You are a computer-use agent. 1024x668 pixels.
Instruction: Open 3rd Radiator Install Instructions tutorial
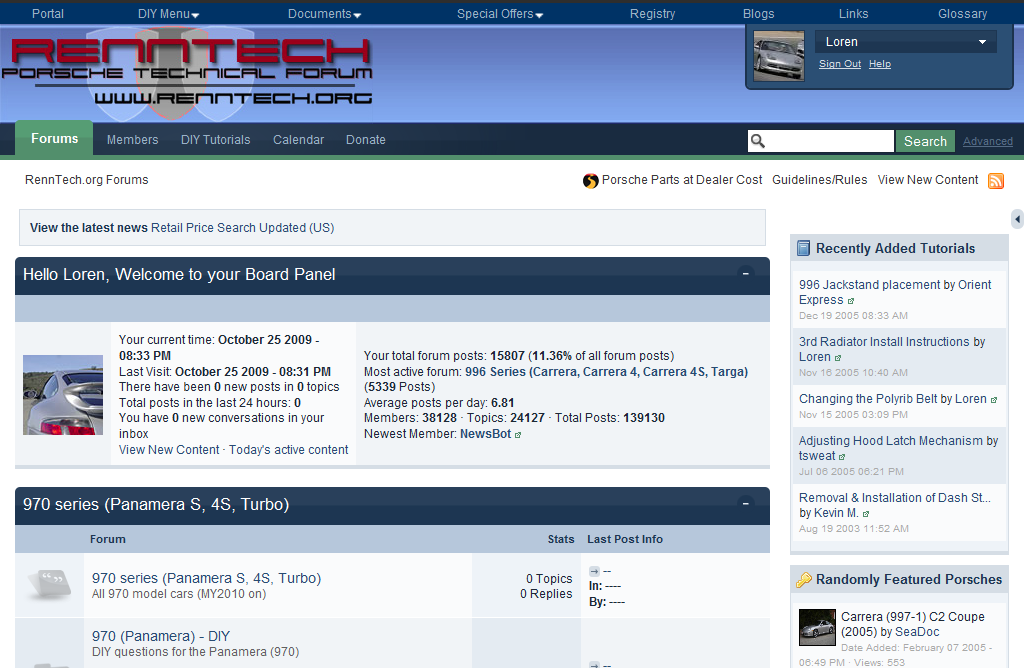(884, 342)
